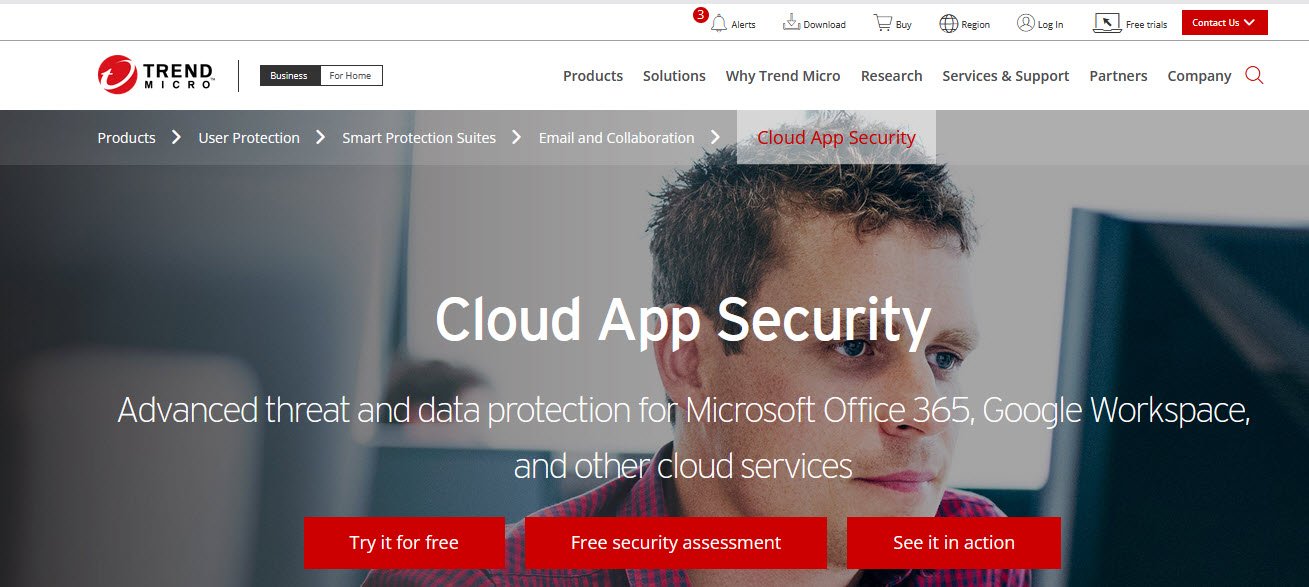This screenshot has width=1309, height=587.
Task: Go to Products breadcrumb
Action: click(x=126, y=138)
